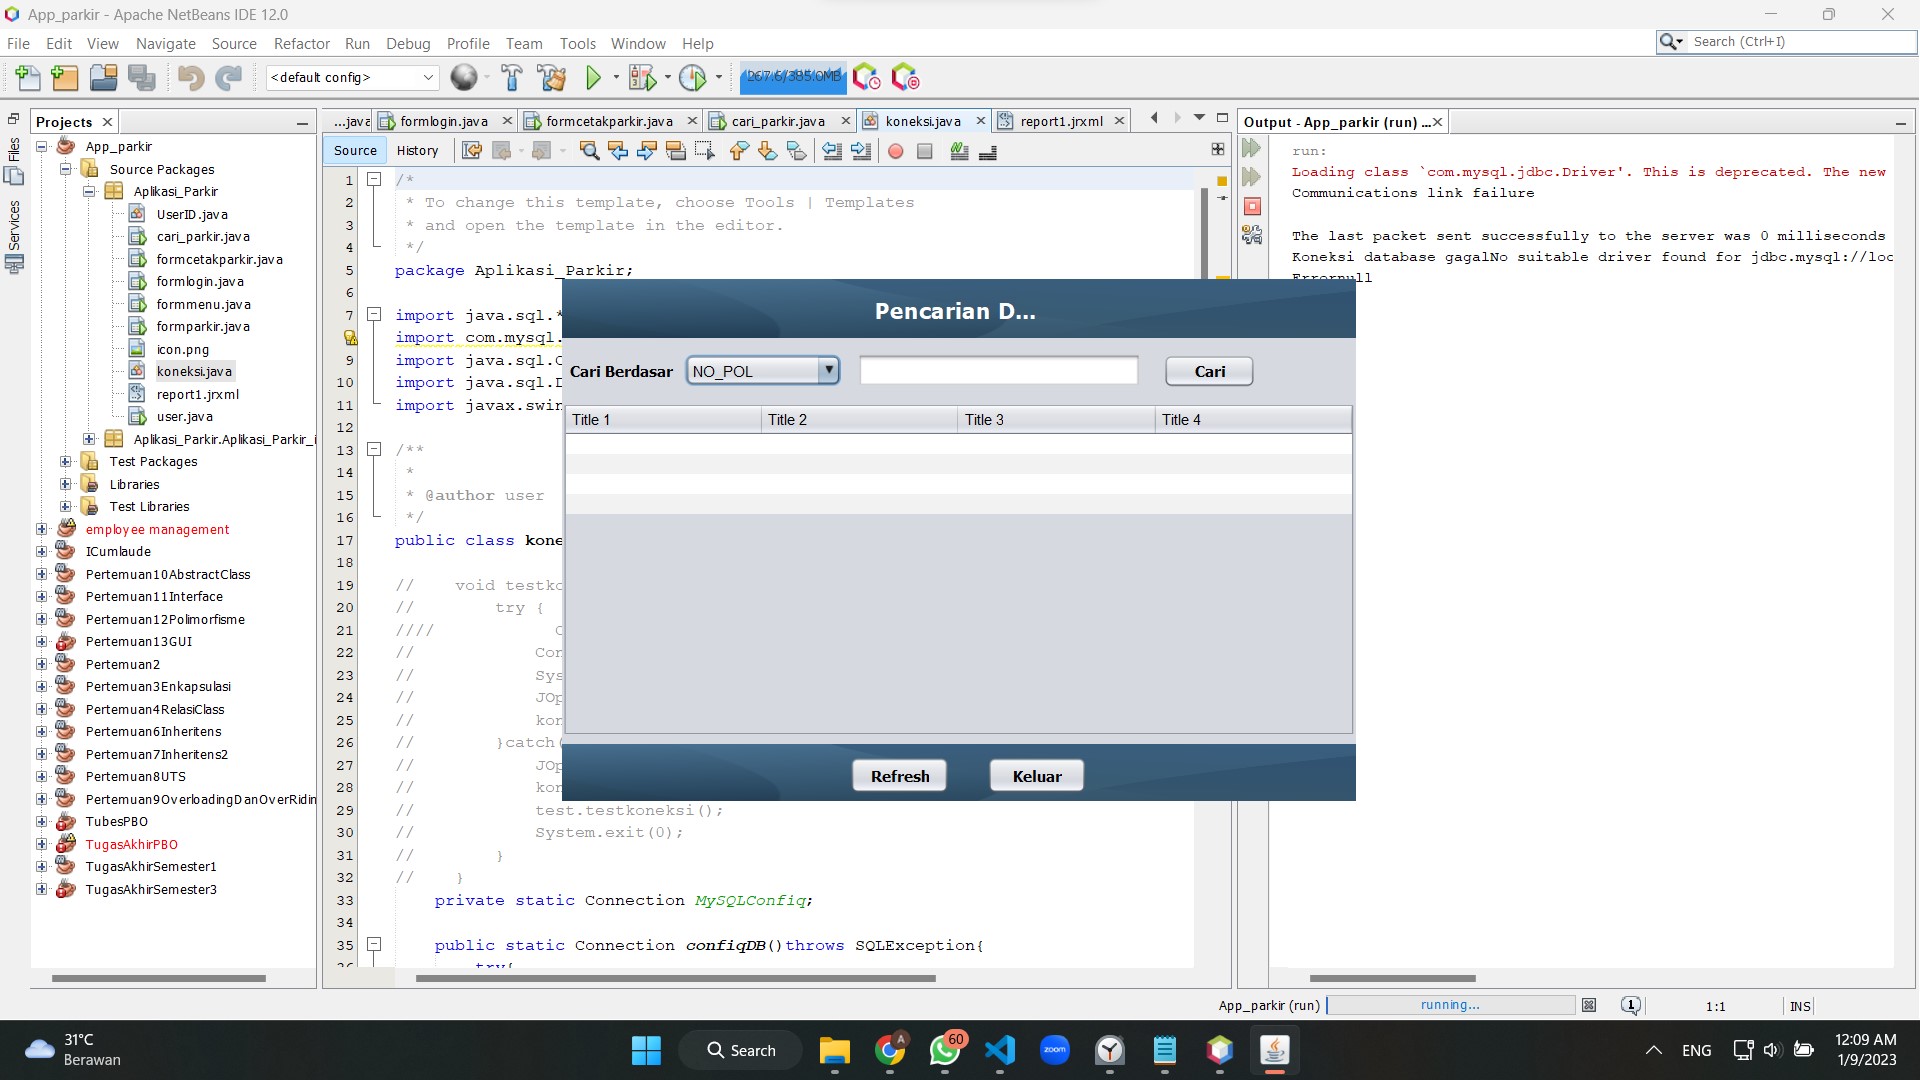Open WhatsApp from the taskbar
This screenshot has width=1920, height=1080.
[945, 1050]
